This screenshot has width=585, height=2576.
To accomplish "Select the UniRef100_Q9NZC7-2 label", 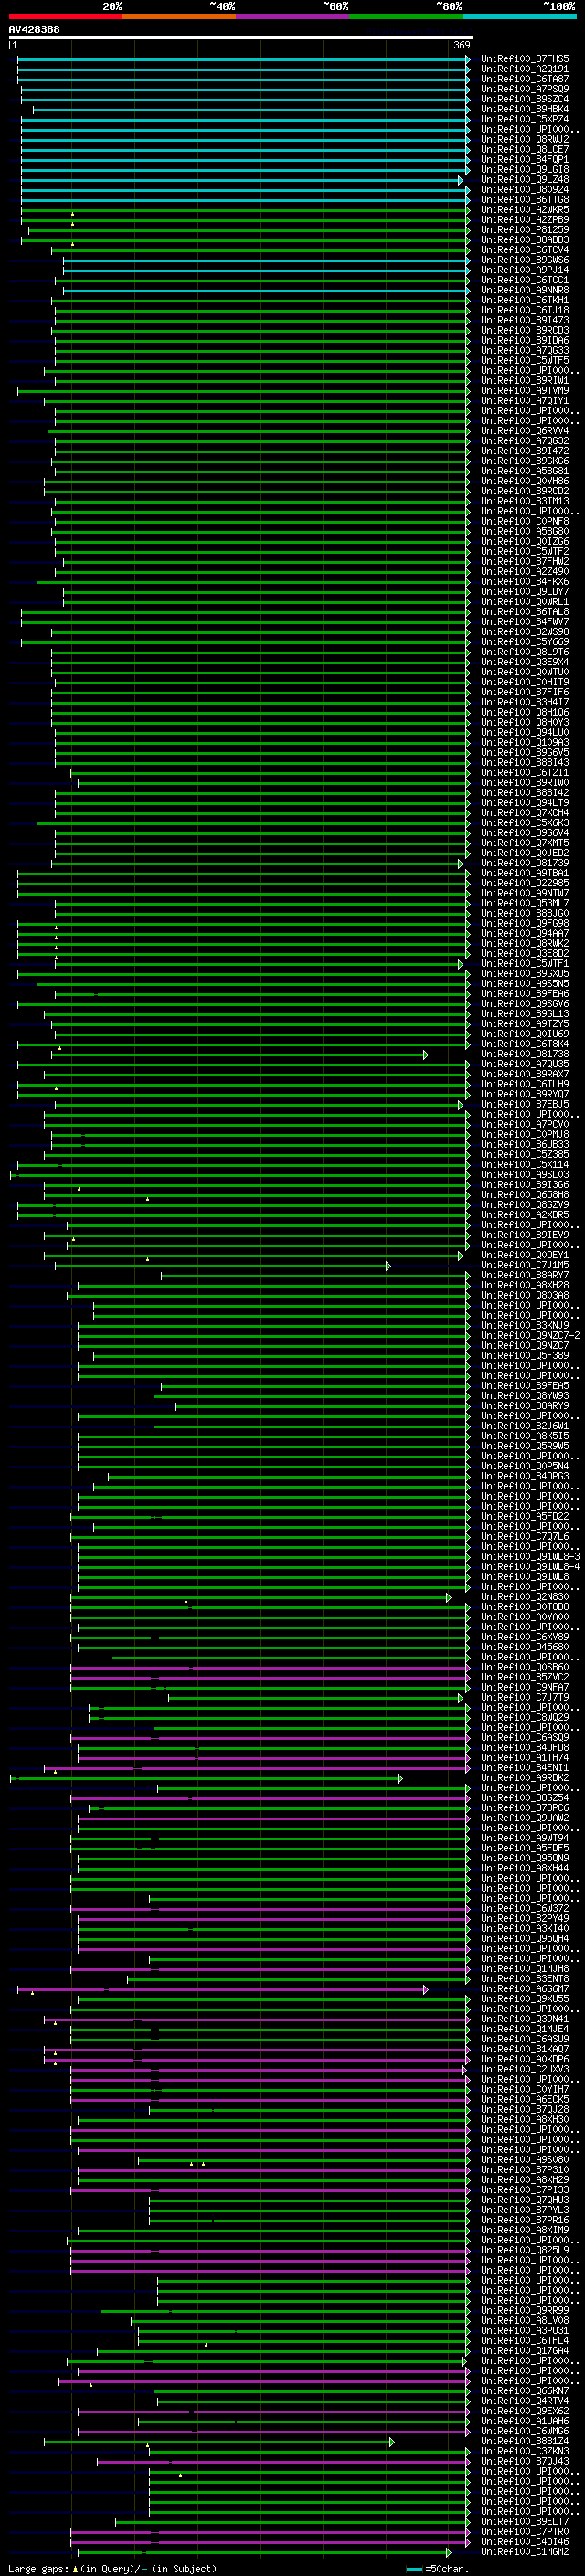I will (x=530, y=1335).
